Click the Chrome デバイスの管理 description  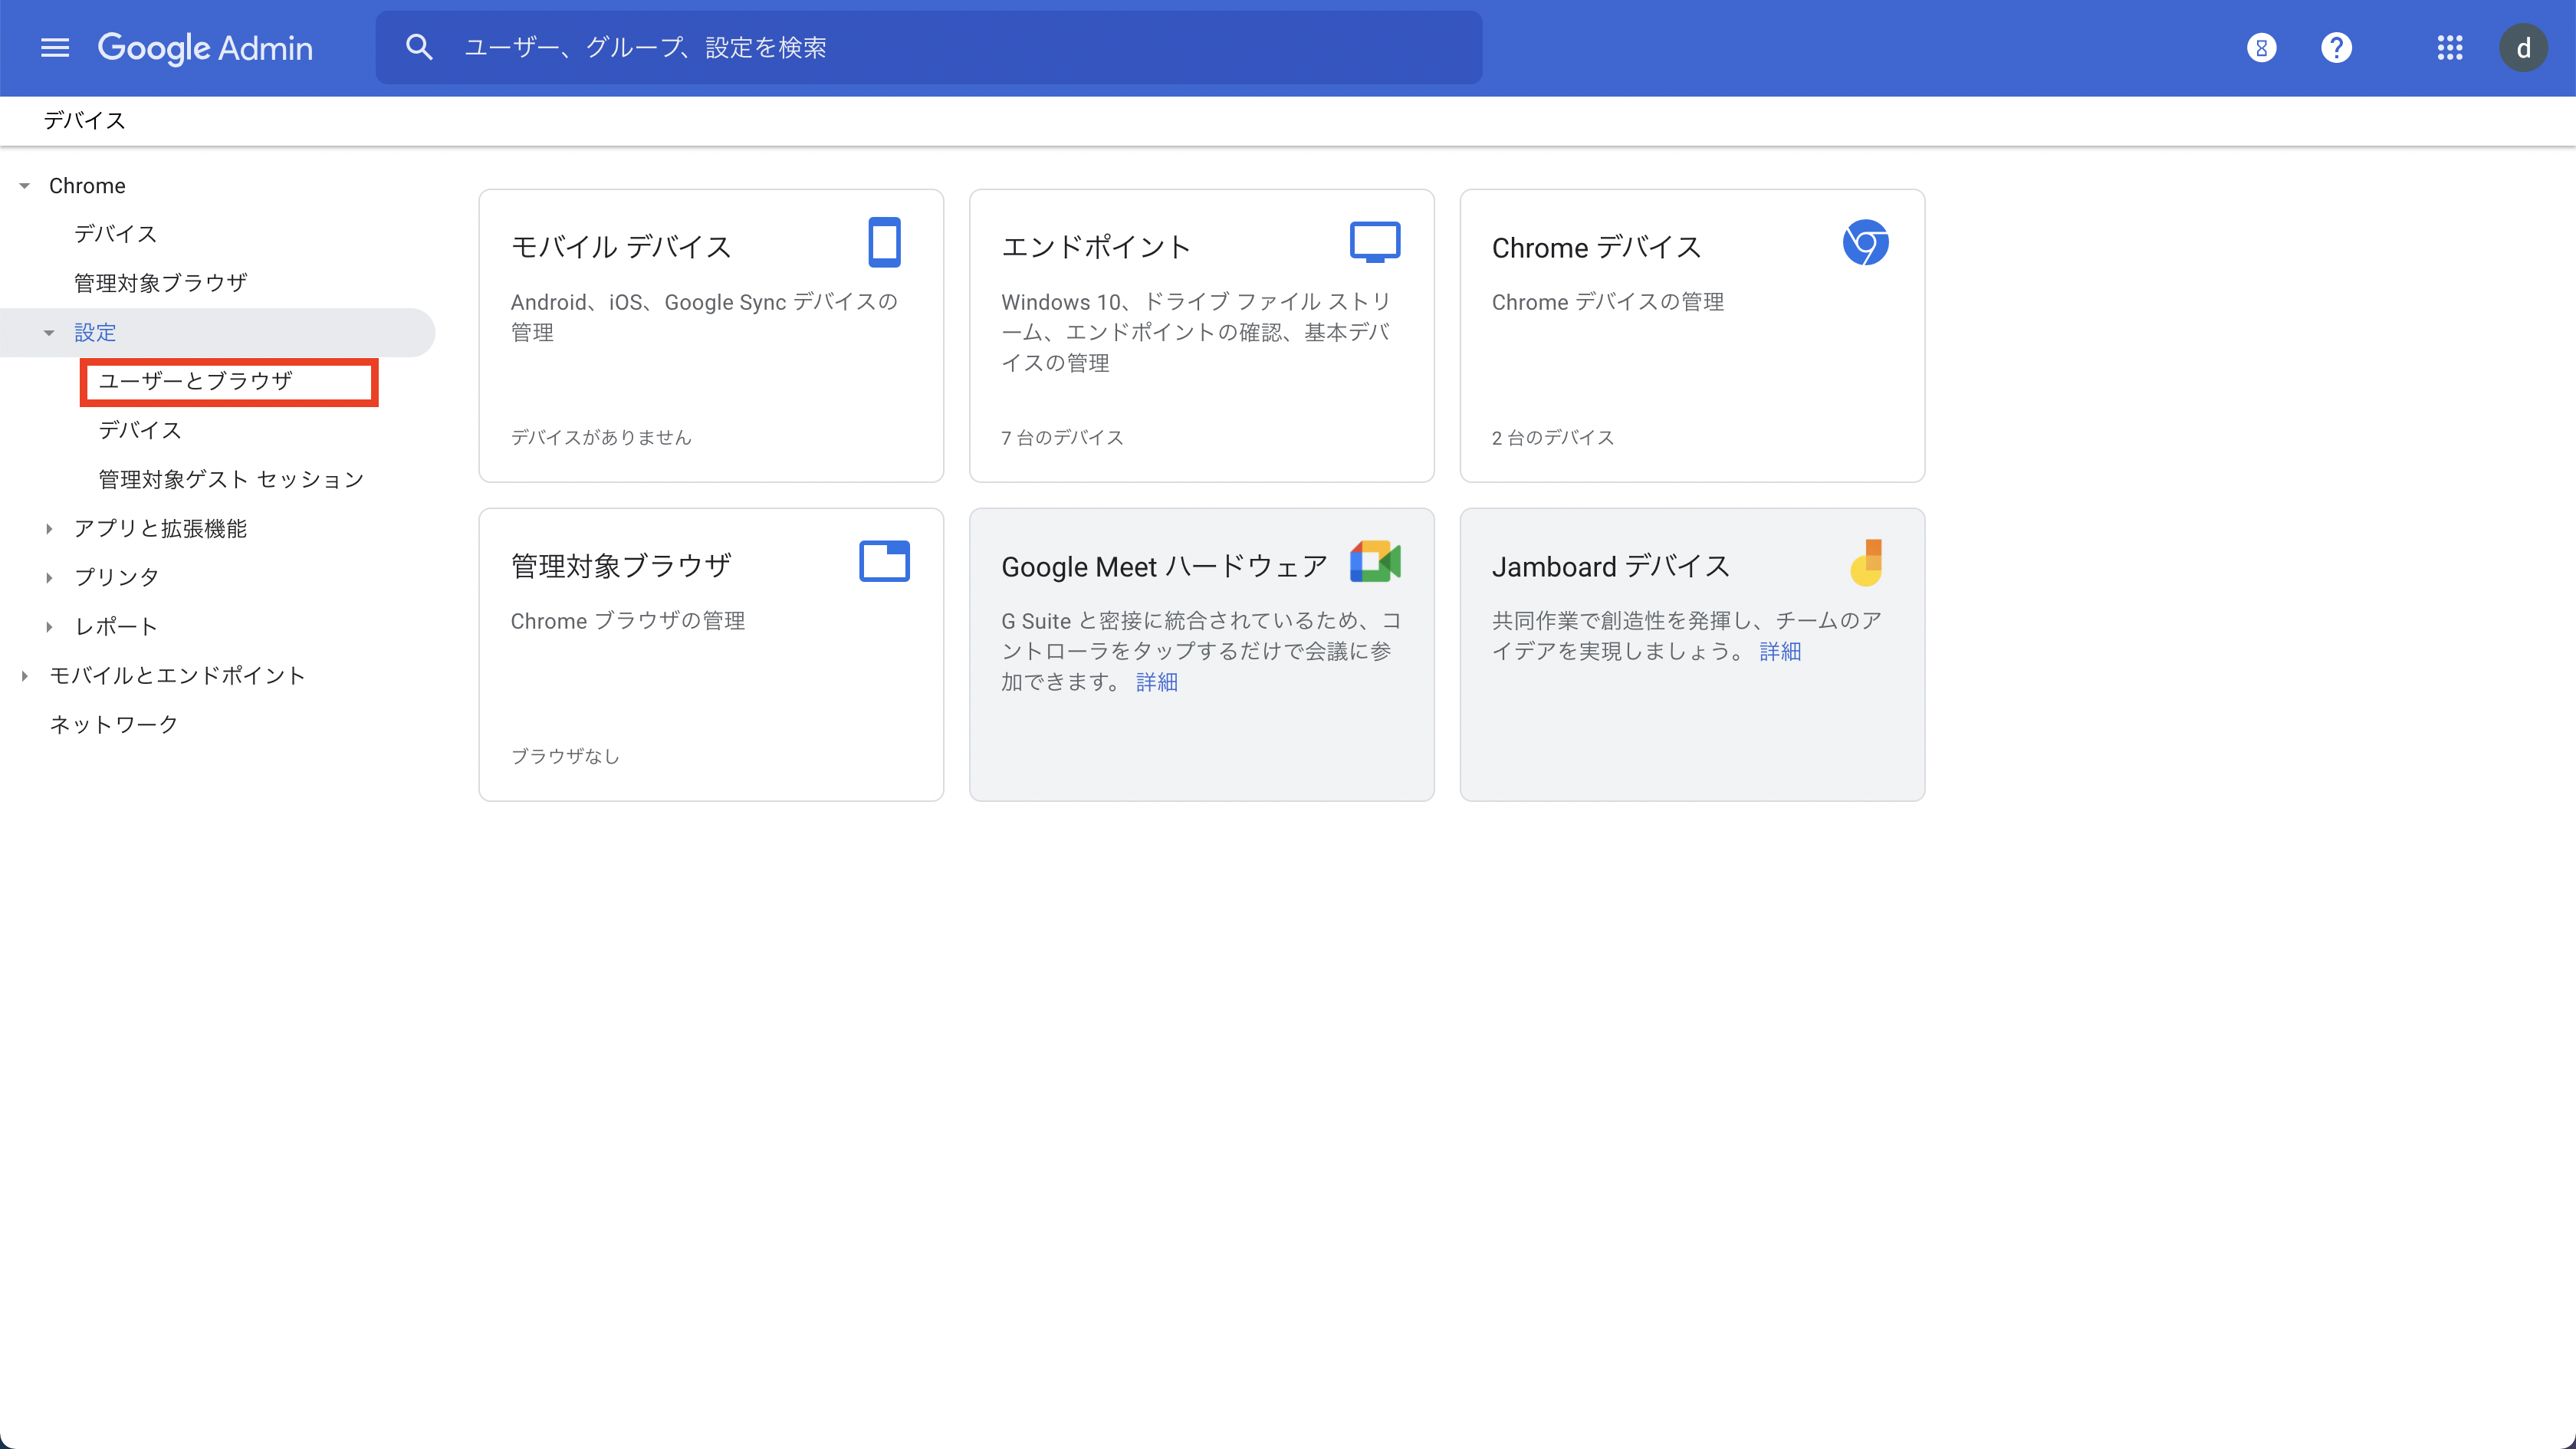1608,302
